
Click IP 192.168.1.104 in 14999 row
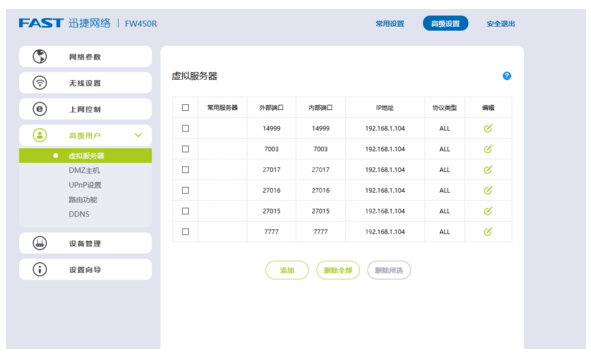385,128
